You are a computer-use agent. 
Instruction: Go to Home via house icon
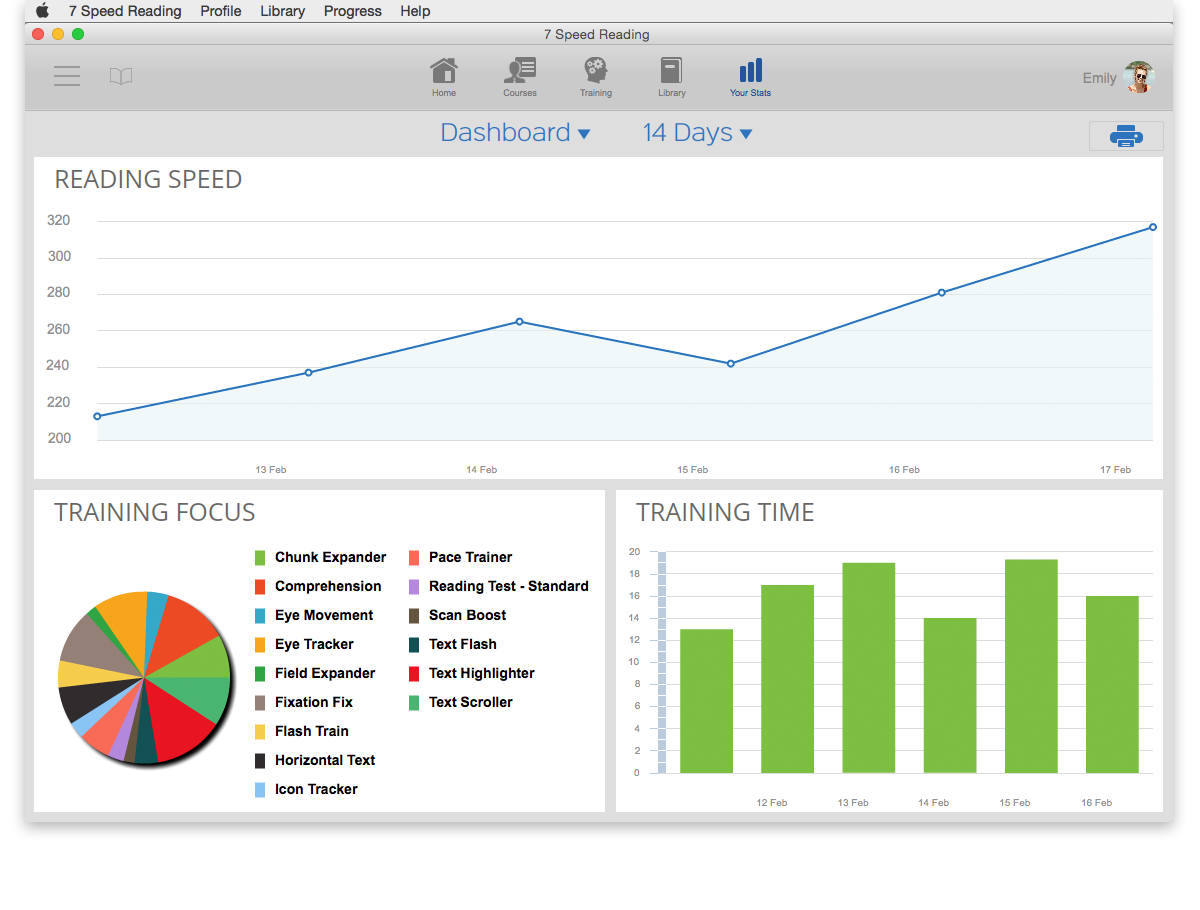(x=444, y=71)
